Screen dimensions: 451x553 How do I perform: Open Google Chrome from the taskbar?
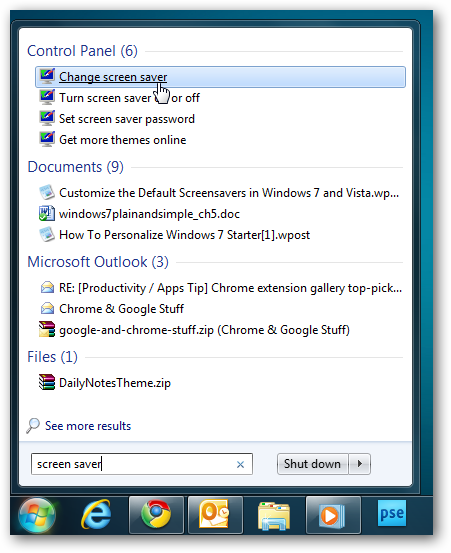[156, 515]
